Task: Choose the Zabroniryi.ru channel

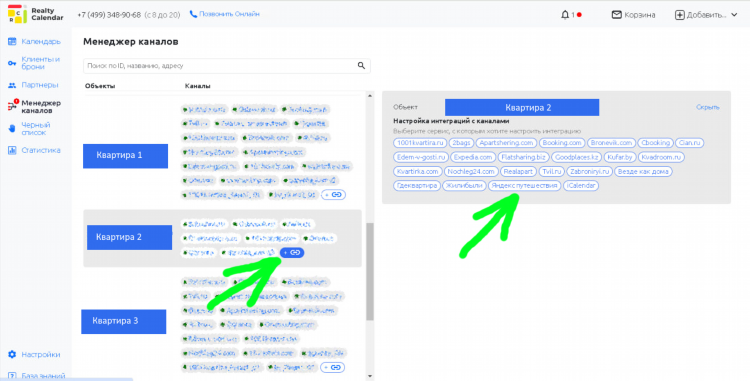Action: [589, 171]
